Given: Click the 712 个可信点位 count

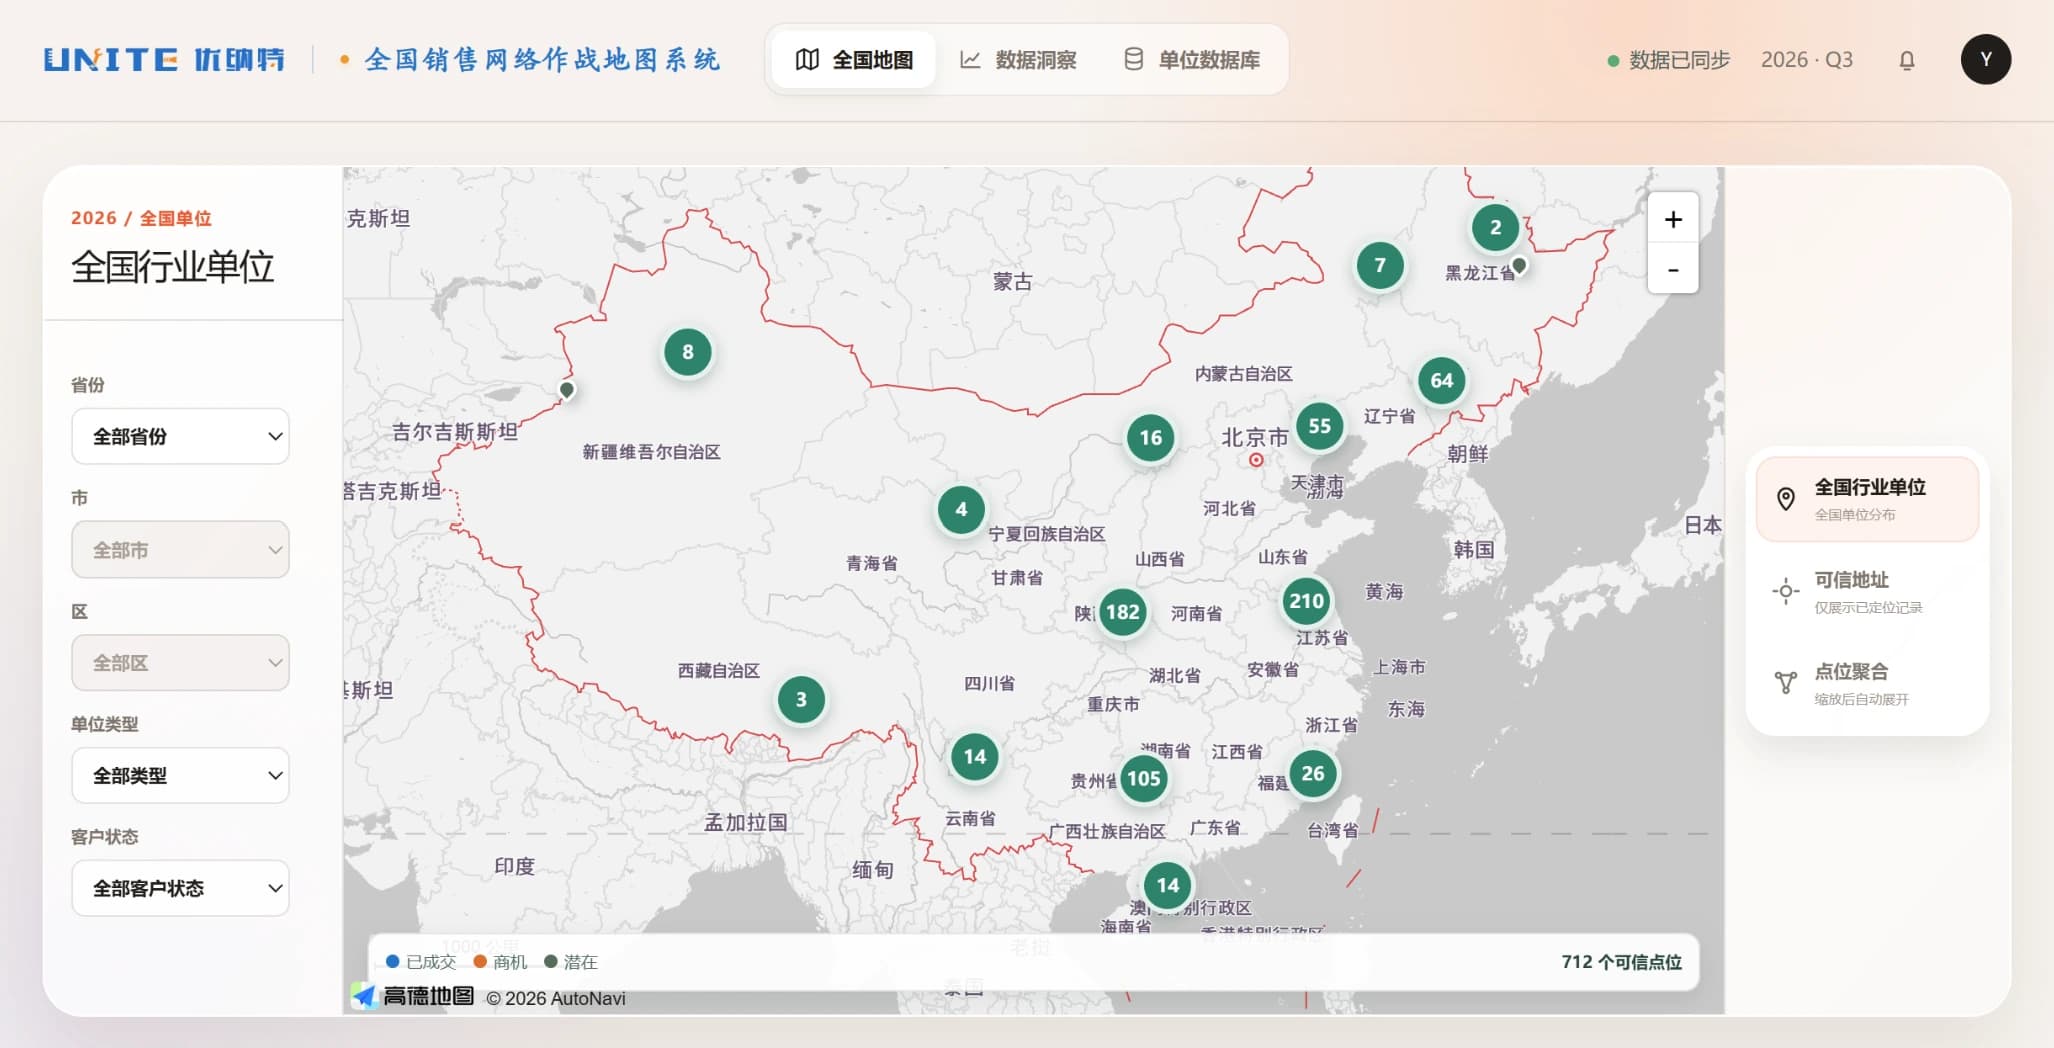Looking at the screenshot, I should (x=1621, y=962).
